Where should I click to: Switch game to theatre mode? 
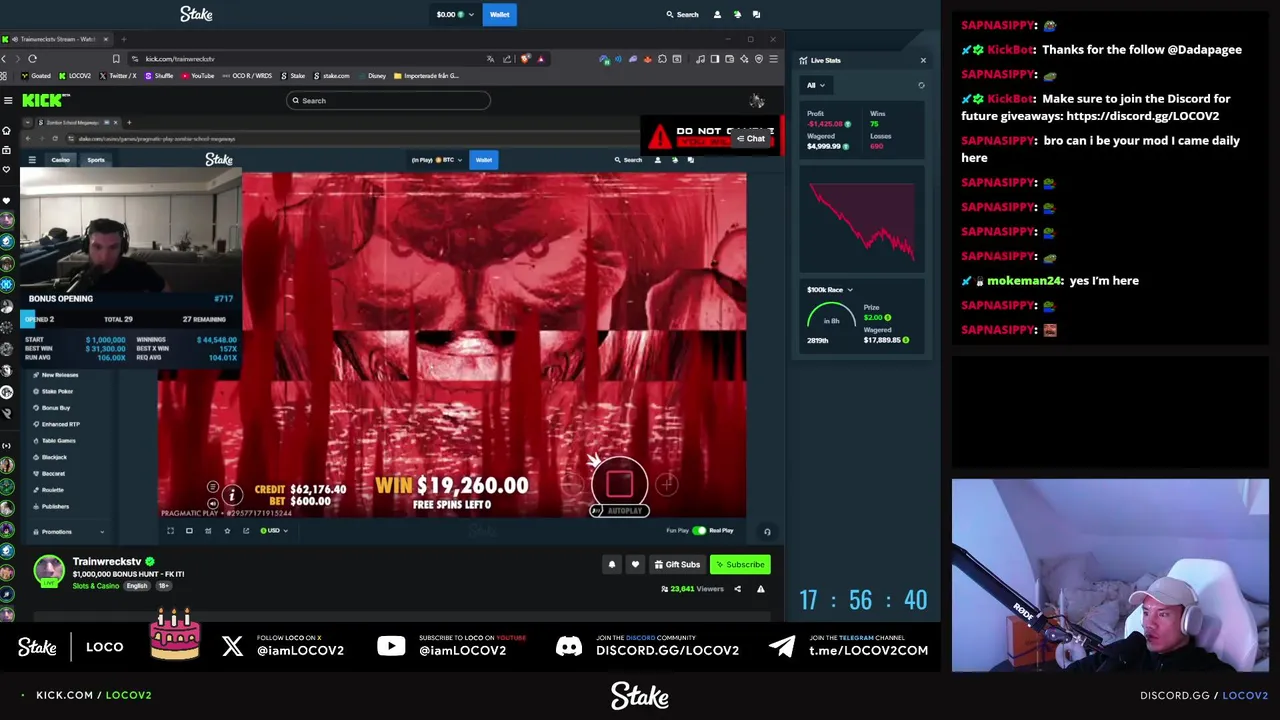pyautogui.click(x=189, y=531)
